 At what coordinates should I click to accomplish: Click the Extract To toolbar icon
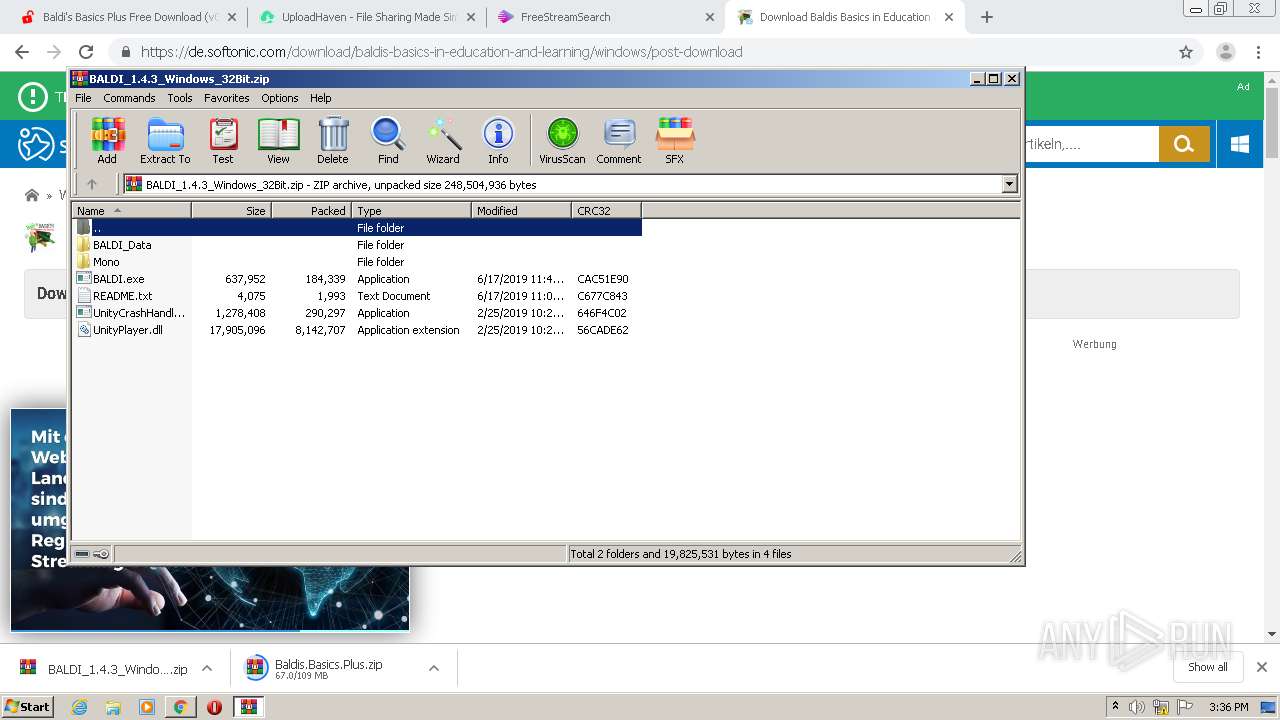tap(165, 140)
